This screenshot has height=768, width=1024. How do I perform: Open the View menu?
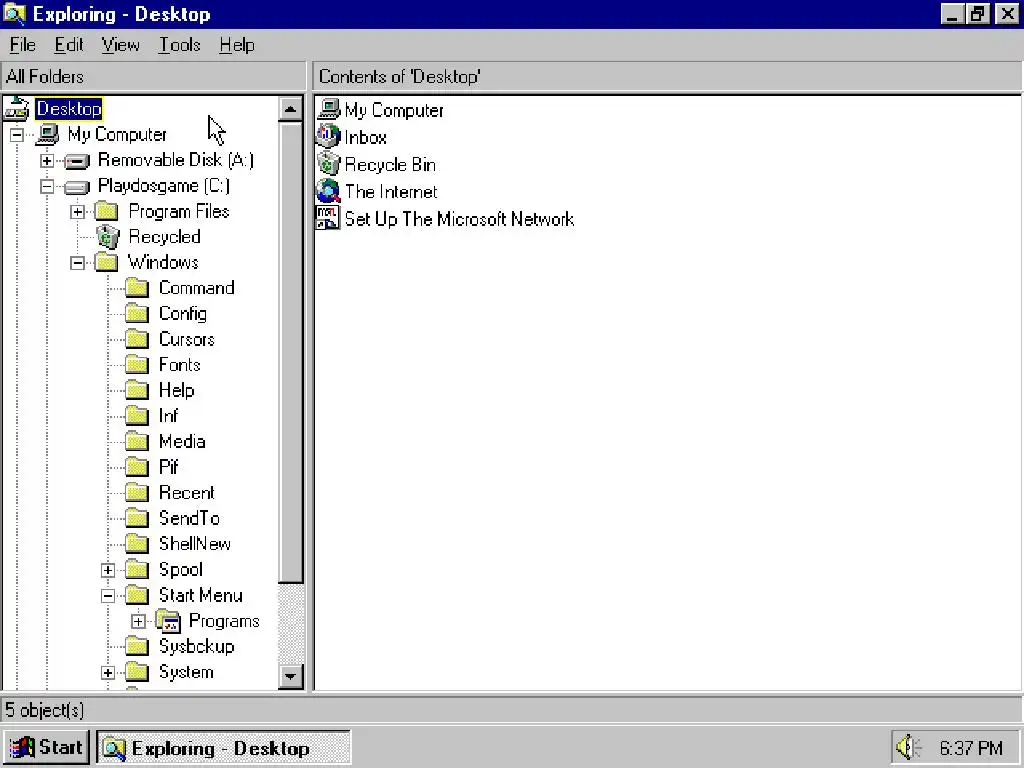click(x=120, y=45)
